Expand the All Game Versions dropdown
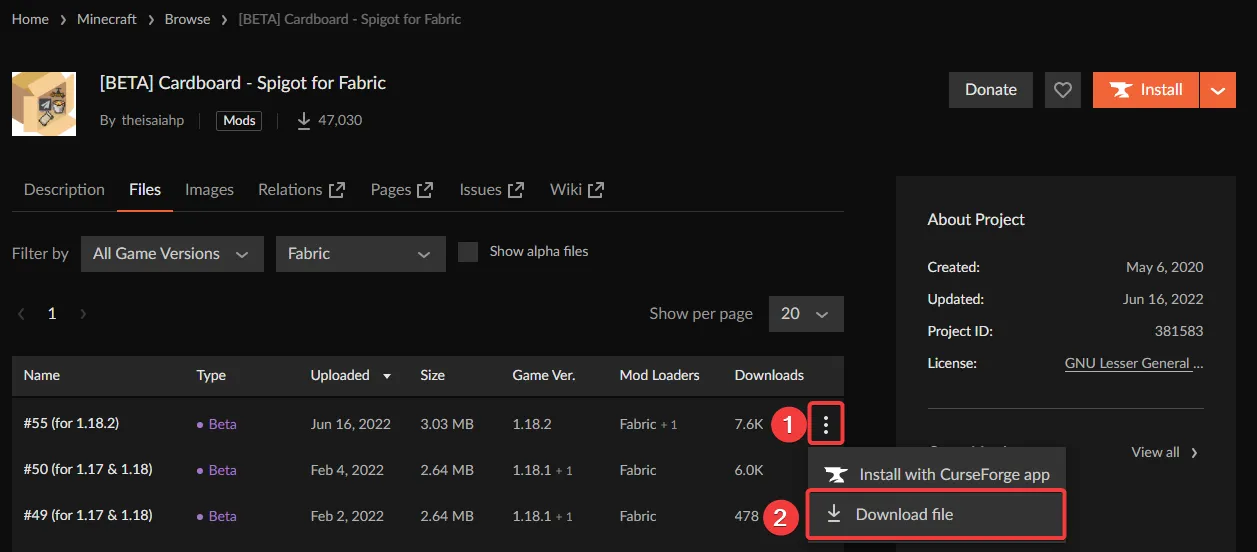The height and width of the screenshot is (552, 1257). (171, 254)
